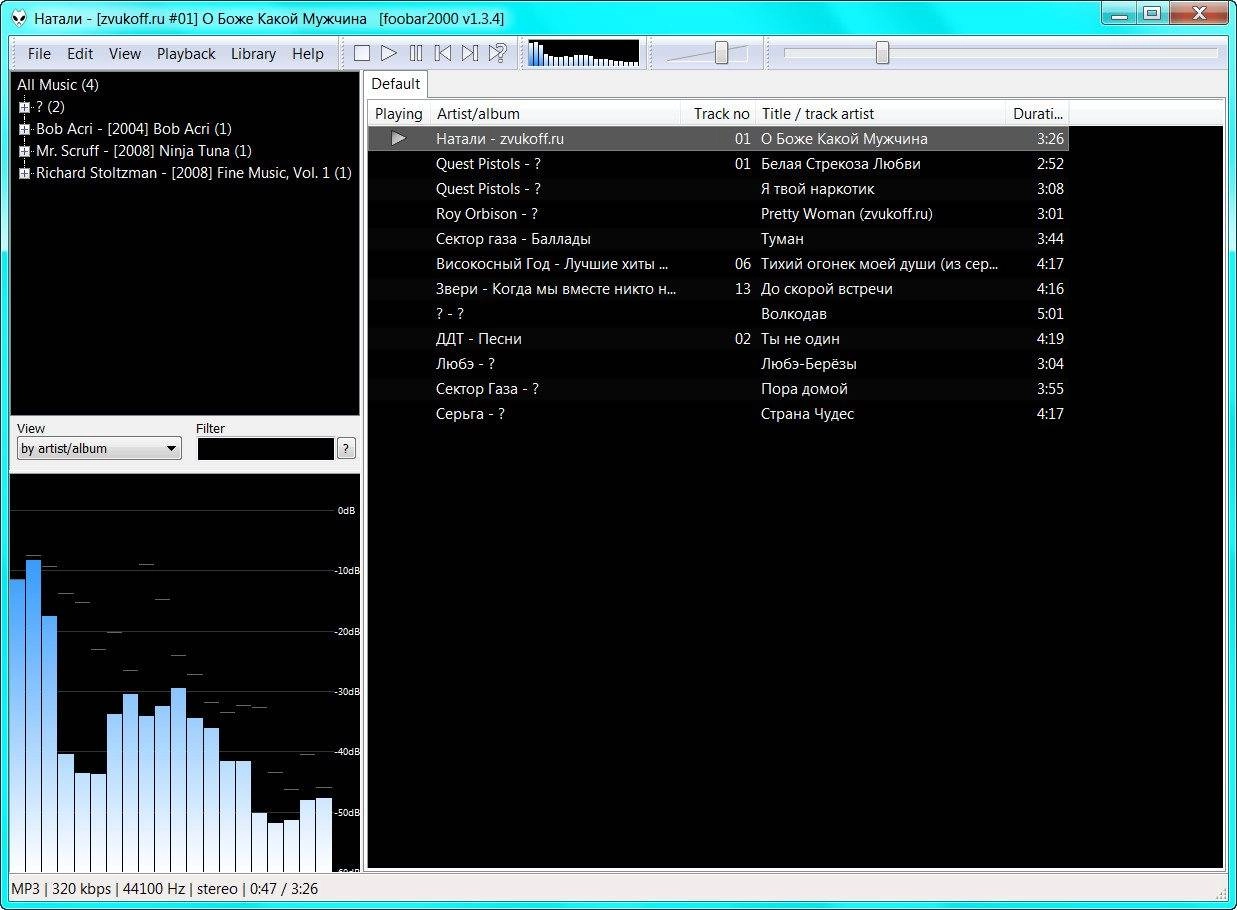Switch to the Default playlist tab
1237x910 pixels.
pyautogui.click(x=396, y=84)
